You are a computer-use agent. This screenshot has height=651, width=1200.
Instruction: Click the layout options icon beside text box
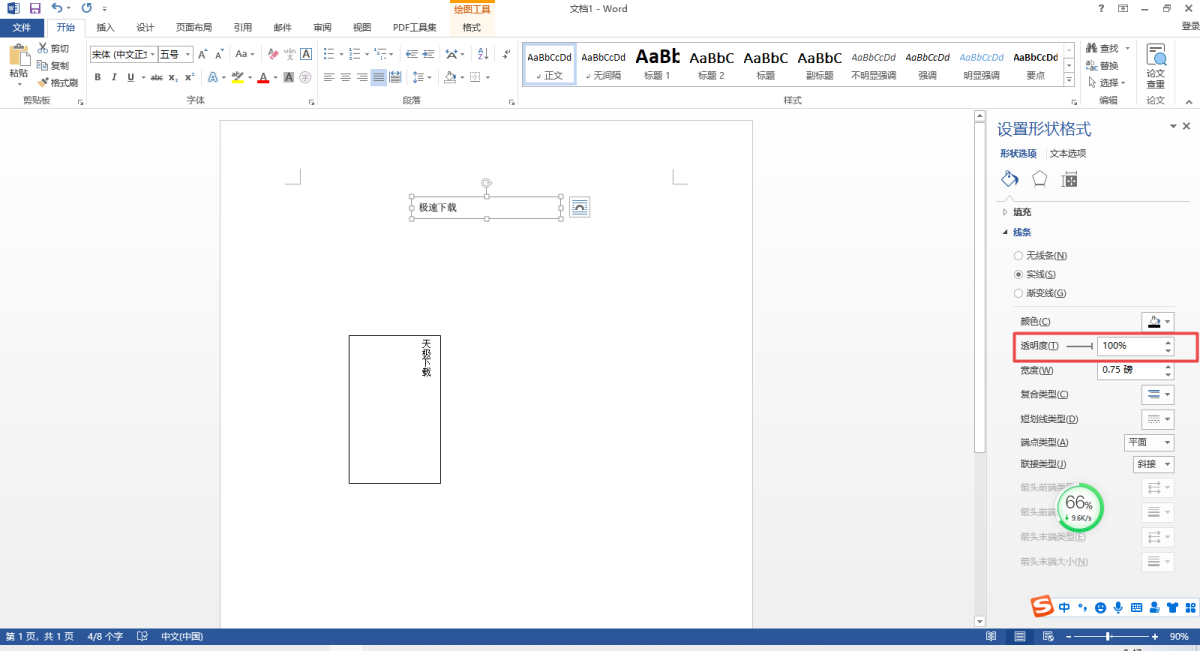tap(580, 207)
